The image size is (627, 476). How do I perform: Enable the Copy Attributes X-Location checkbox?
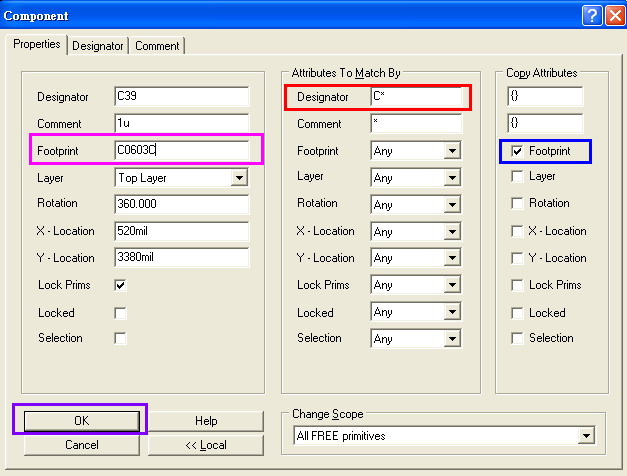point(517,231)
